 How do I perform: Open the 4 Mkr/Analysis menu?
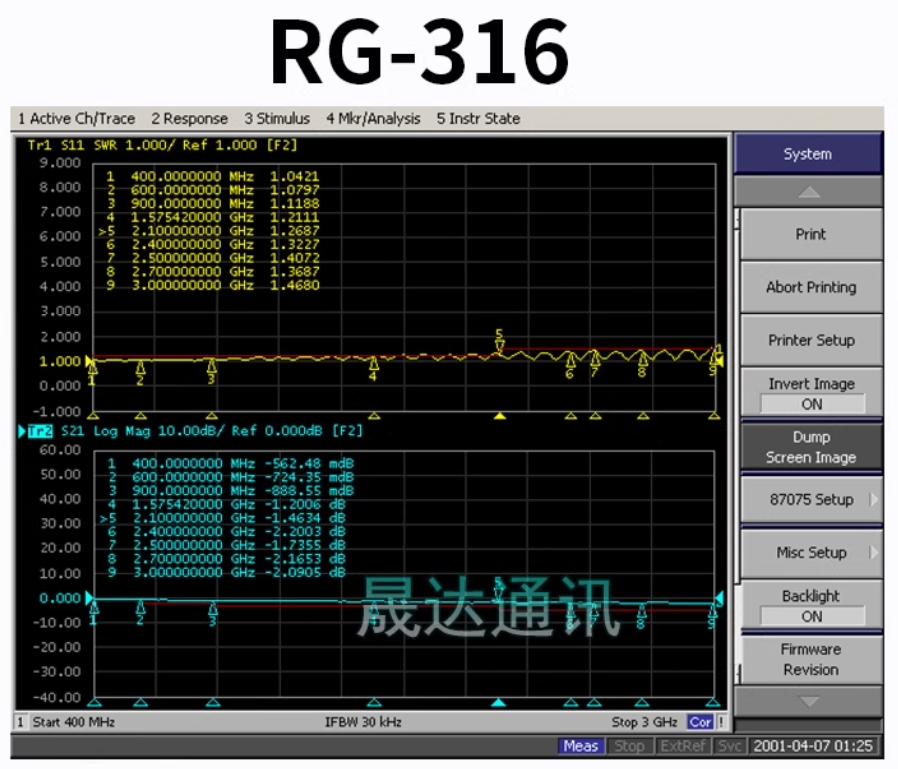(x=373, y=119)
